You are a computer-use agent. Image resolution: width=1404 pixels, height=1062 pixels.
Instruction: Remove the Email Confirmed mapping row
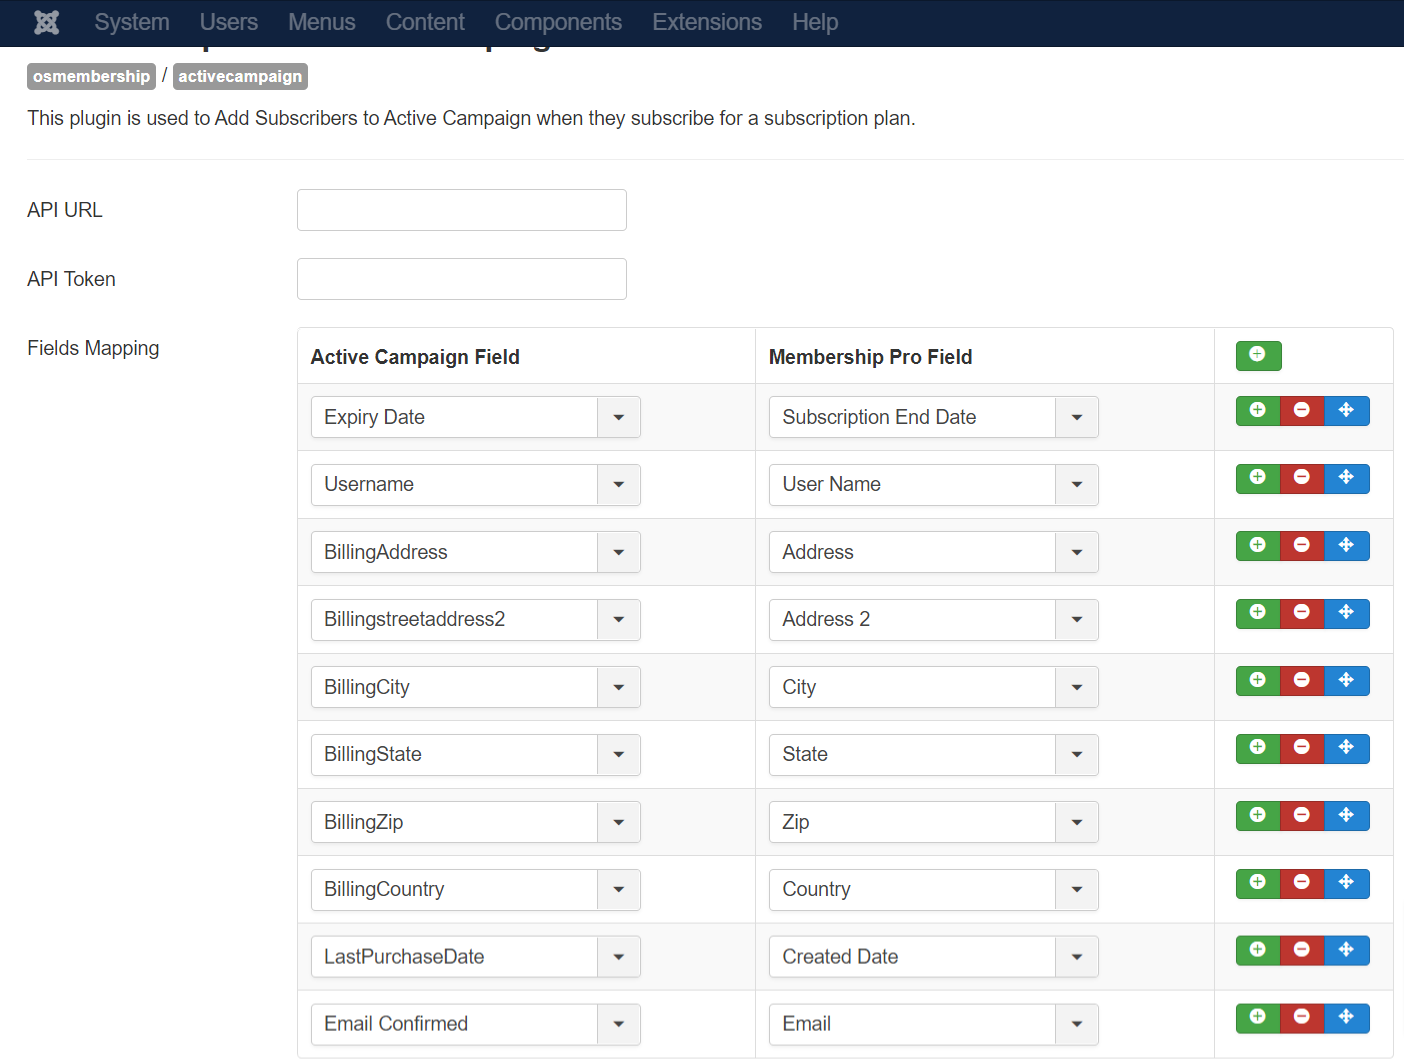coord(1302,1018)
